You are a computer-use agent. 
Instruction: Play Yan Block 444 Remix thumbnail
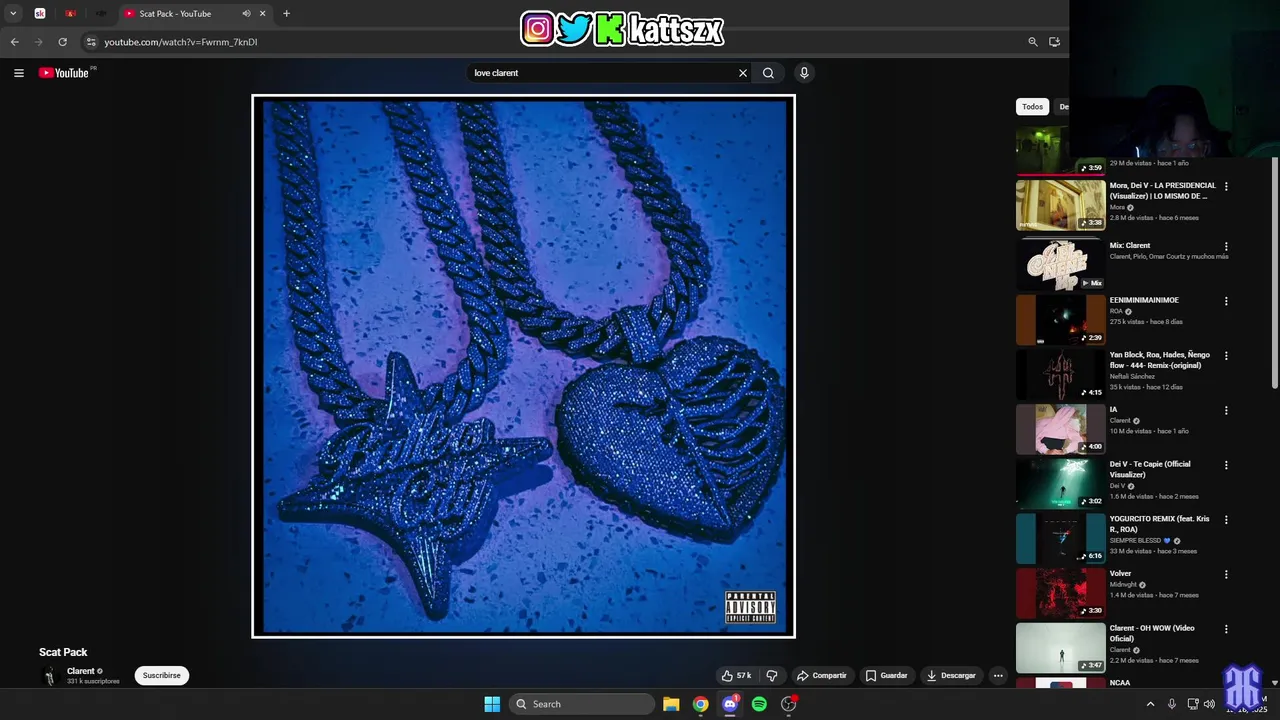[1061, 375]
